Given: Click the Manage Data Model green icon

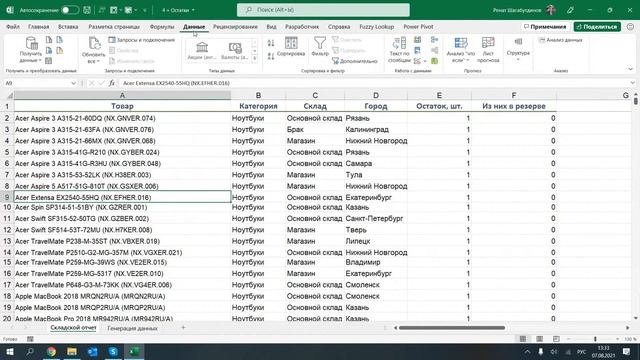Looking at the screenshot, I should click(x=434, y=61).
